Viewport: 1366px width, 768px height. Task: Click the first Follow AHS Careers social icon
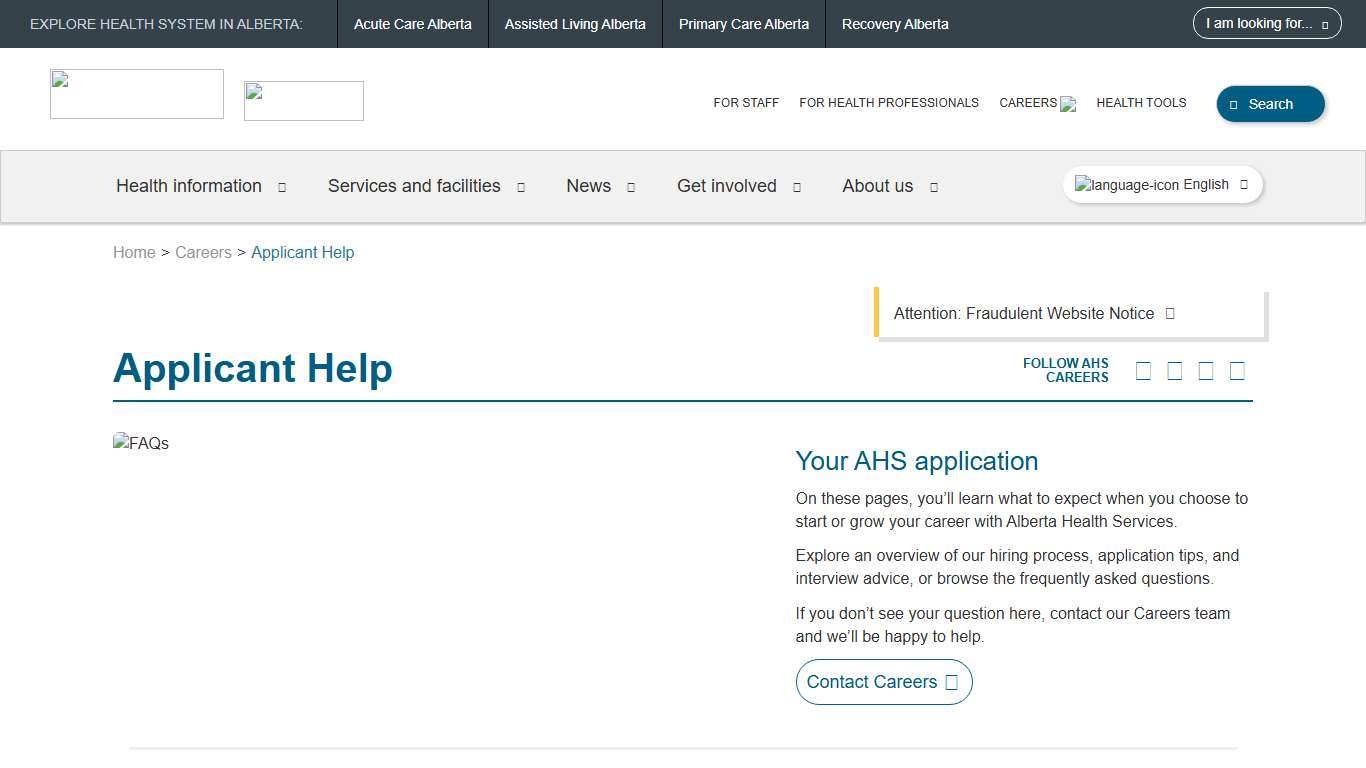pos(1143,370)
